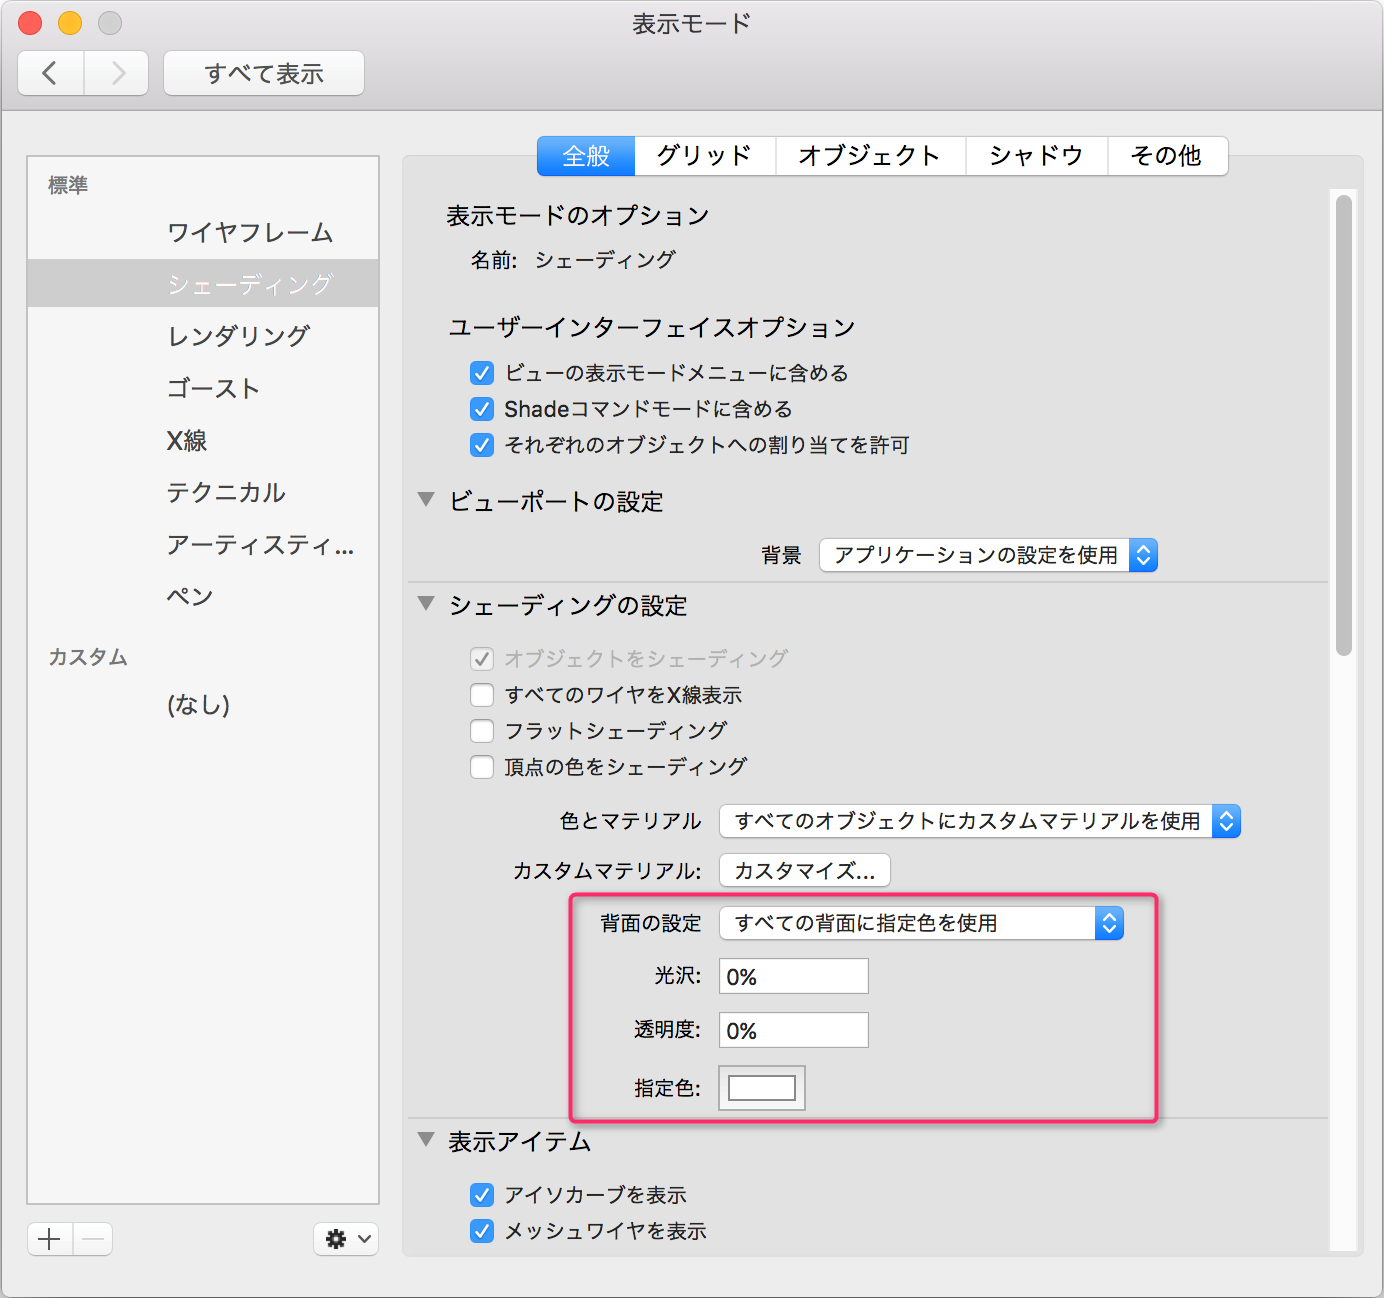Screen dimensions: 1384x1298
Task: Click the 光沢 percentage input field
Action: (793, 976)
